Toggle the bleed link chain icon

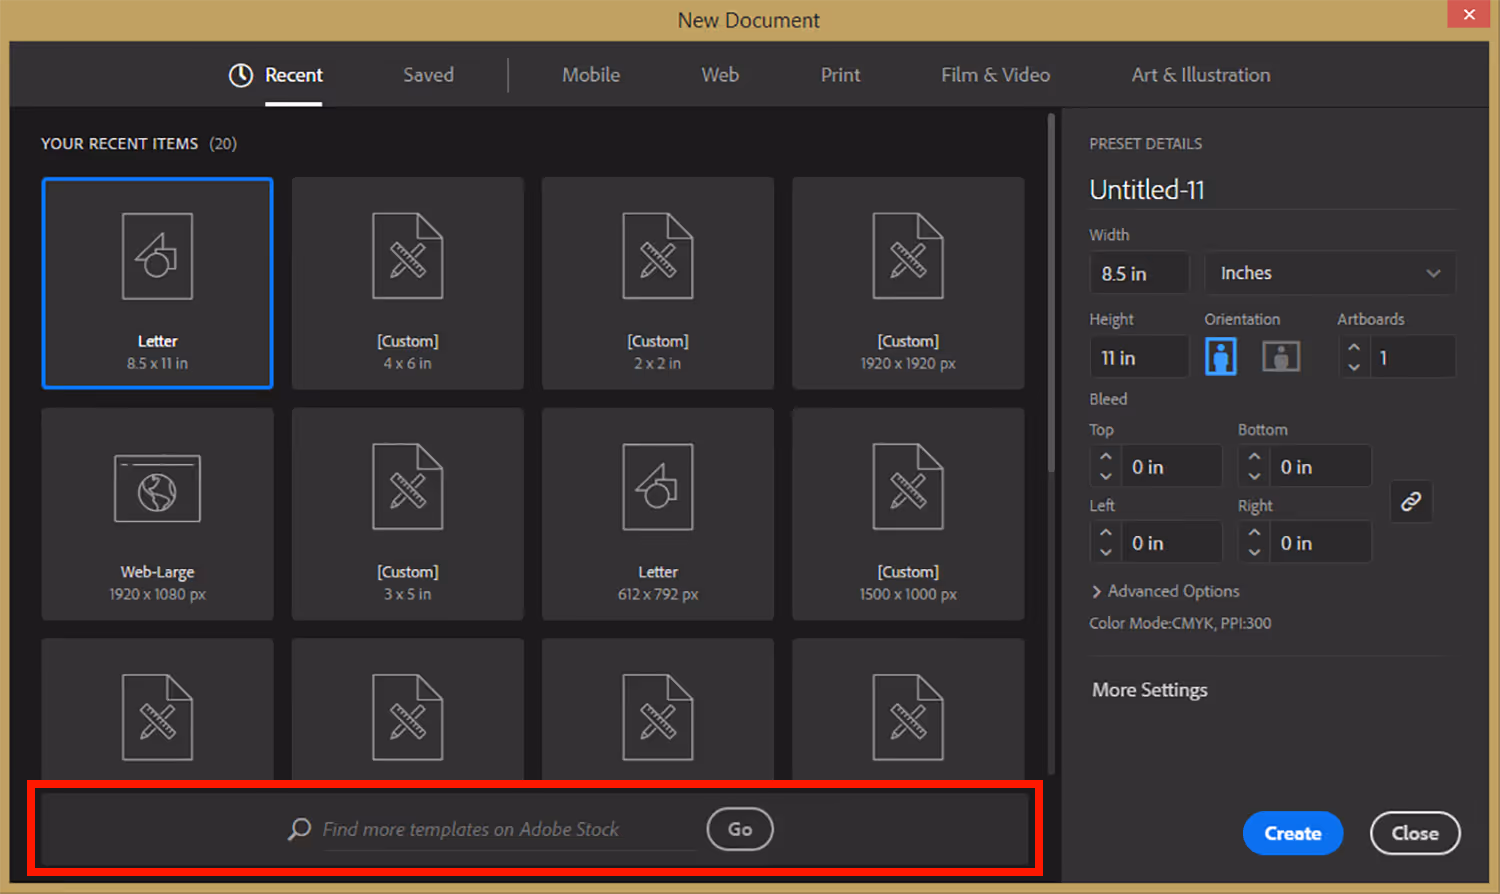coord(1411,501)
